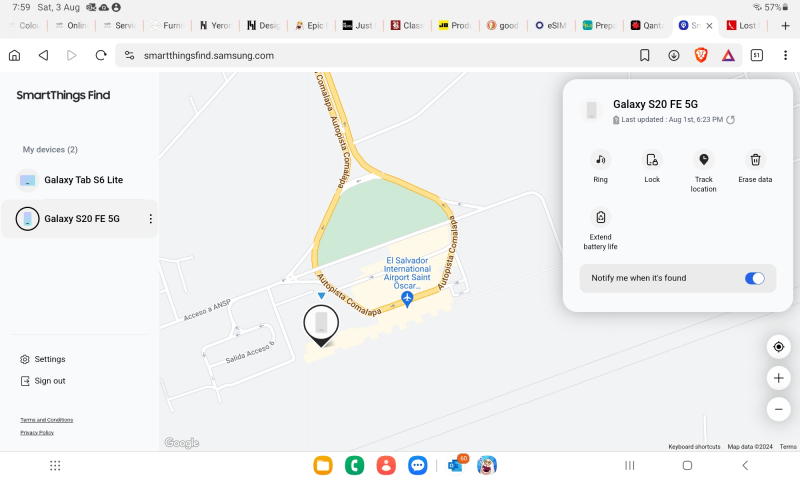The height and width of the screenshot is (480, 800).
Task: Switch to the Lost tab
Action: coord(744,26)
